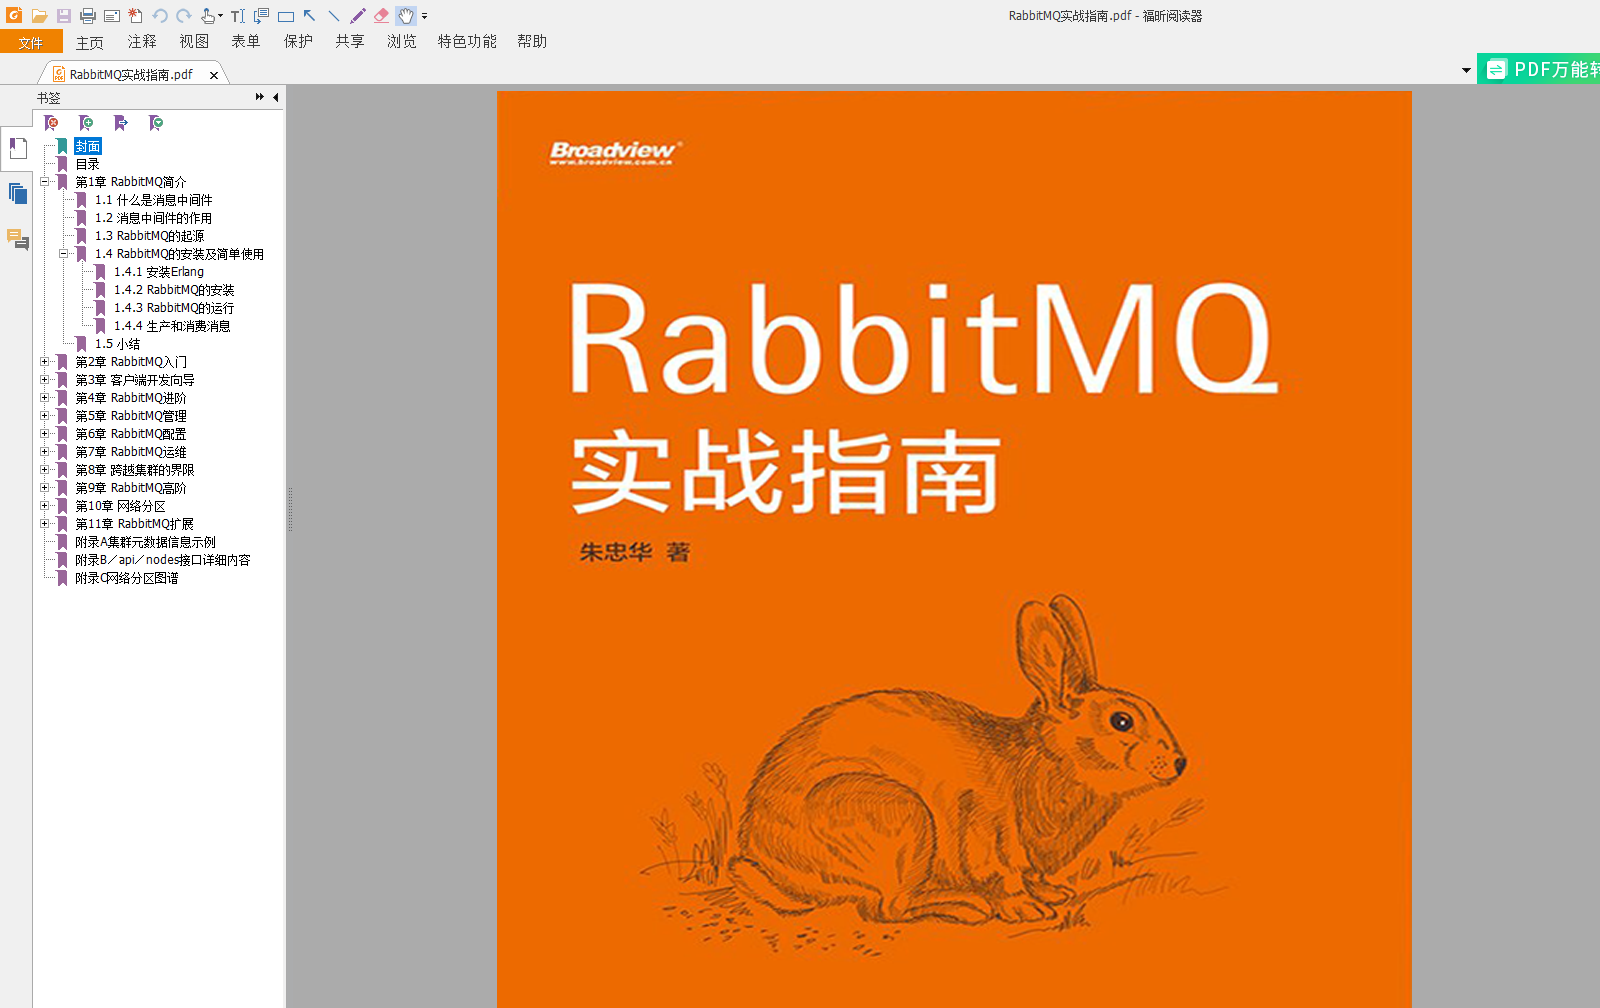Viewport: 1600px width, 1008px height.
Task: Select the 封面 bookmark
Action: click(x=88, y=146)
